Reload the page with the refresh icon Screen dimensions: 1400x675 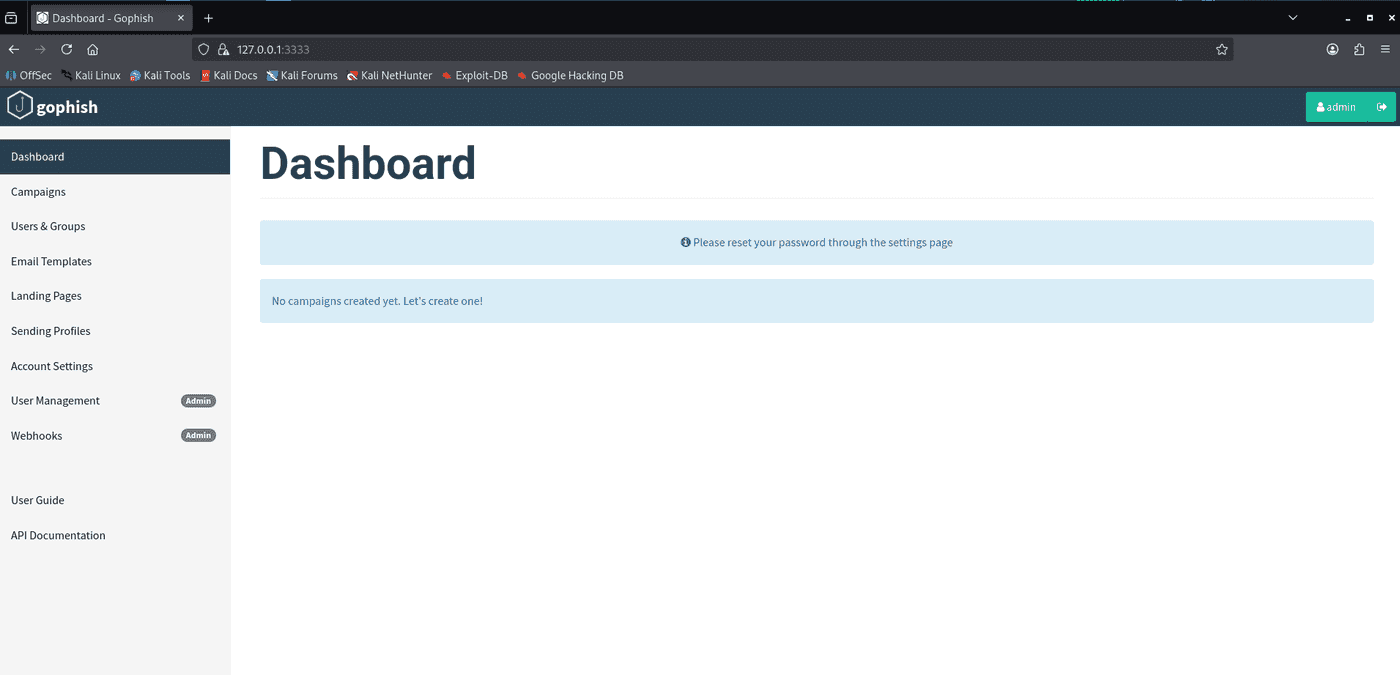coord(66,49)
